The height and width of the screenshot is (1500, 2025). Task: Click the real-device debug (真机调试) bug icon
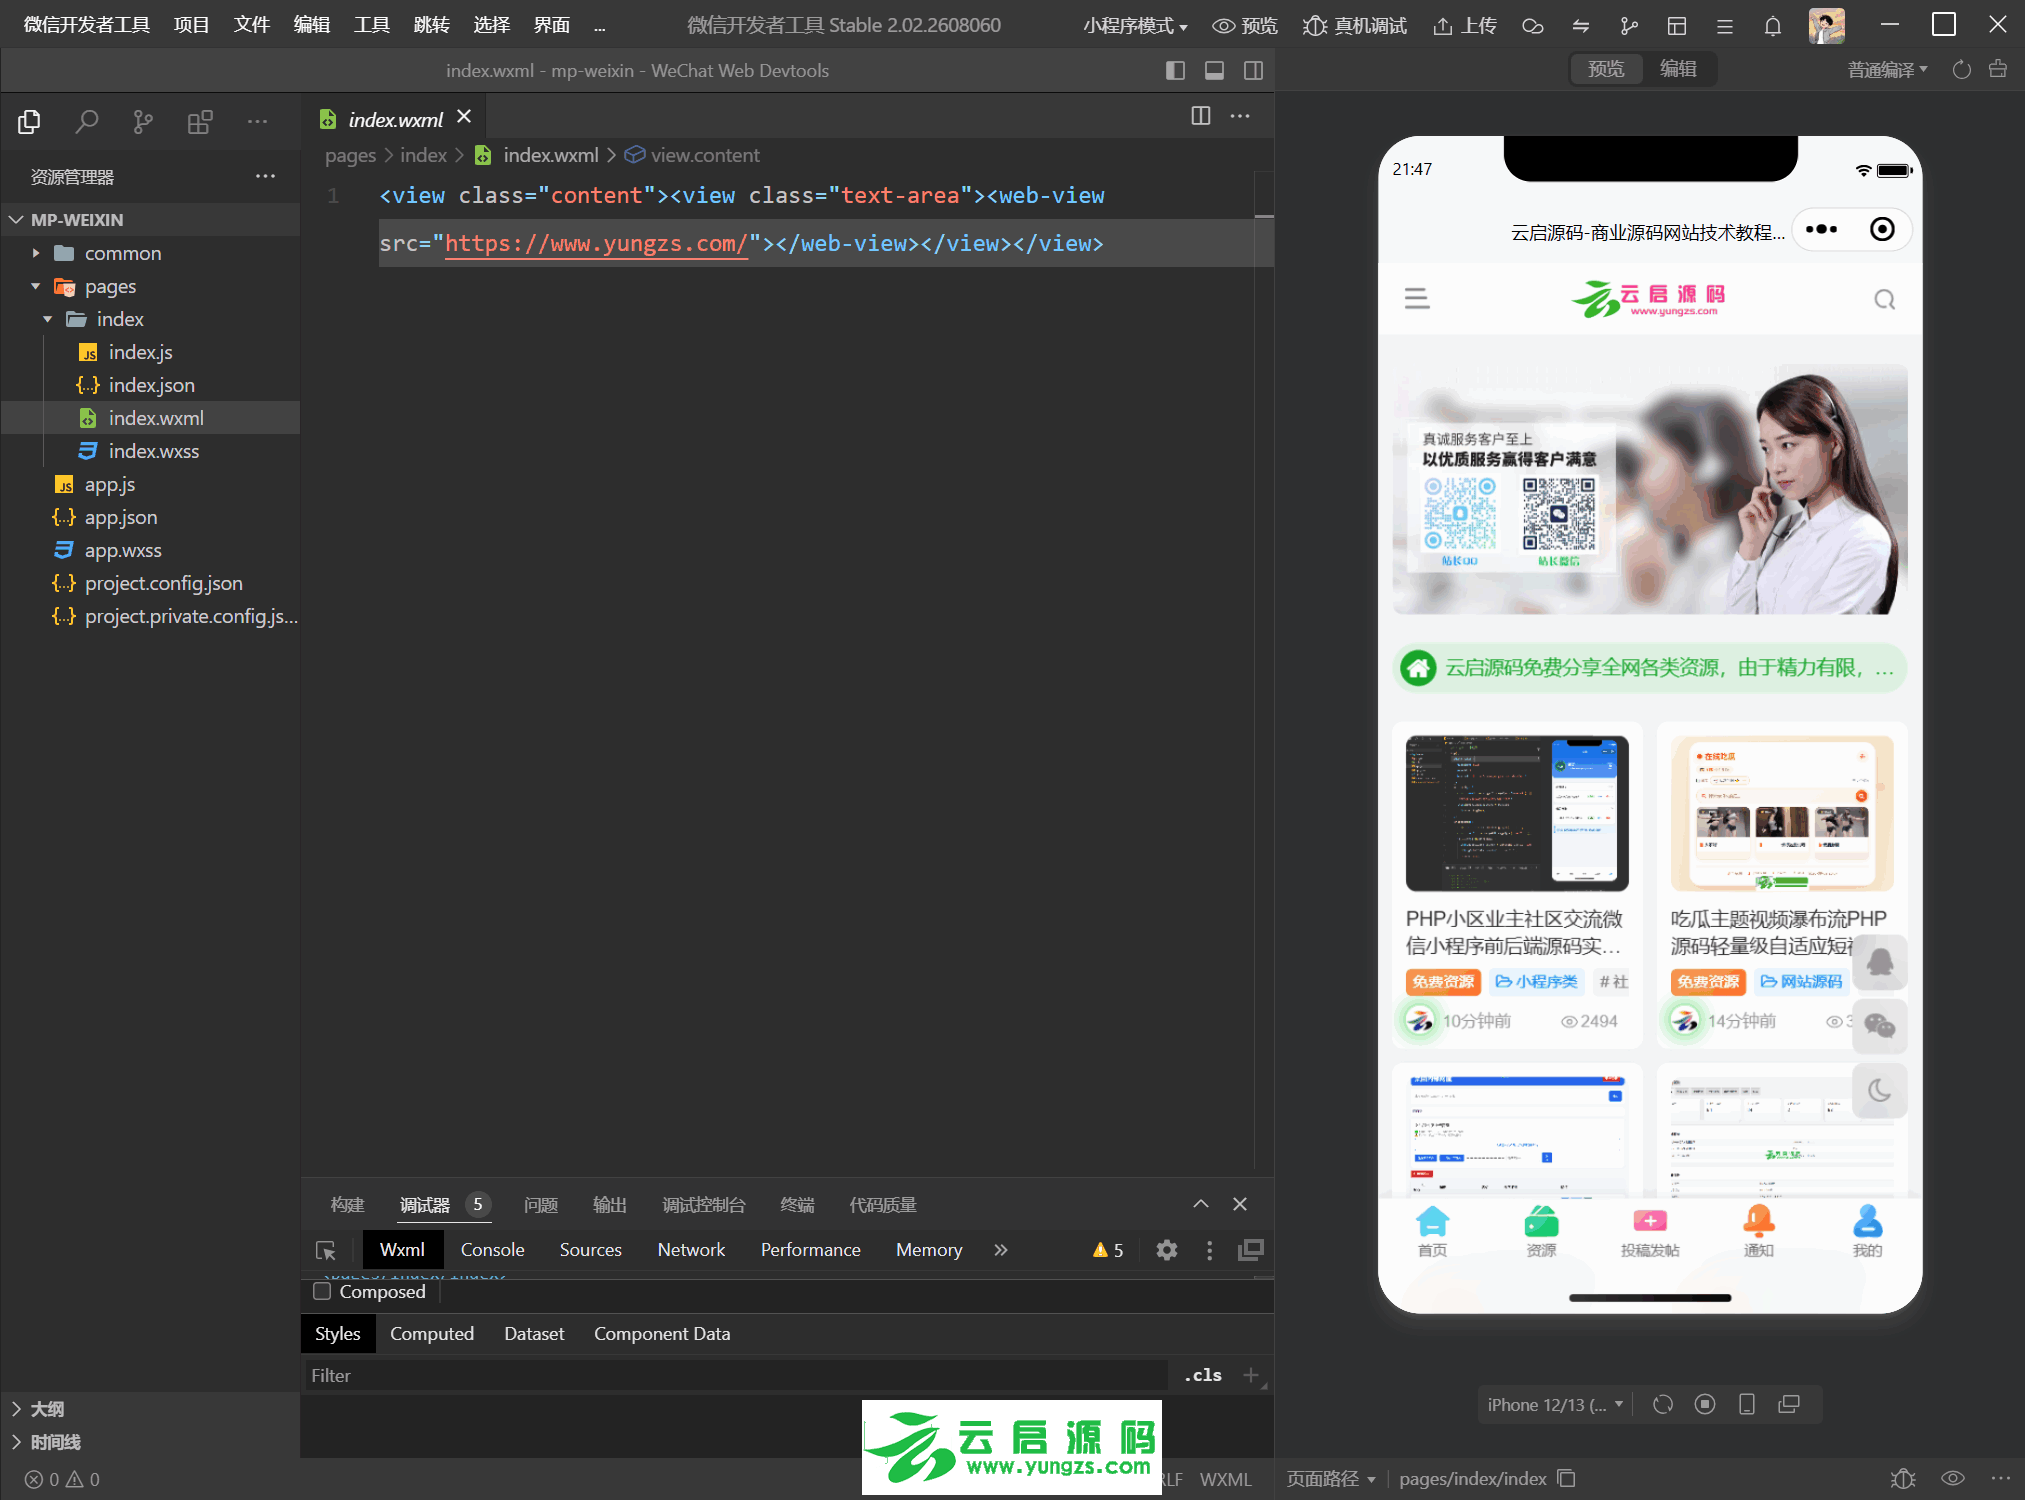point(1314,26)
